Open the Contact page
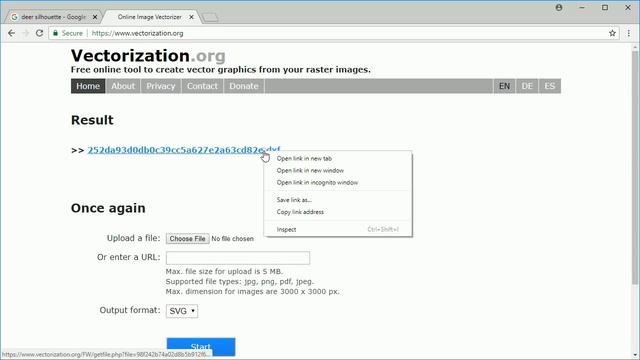This screenshot has height=360, width=640. point(202,86)
